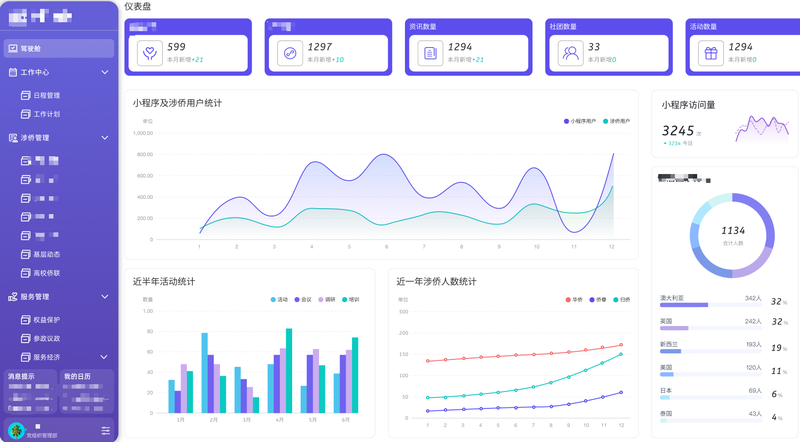Click the gift icon in 活动数量 card
Viewport: 800px width, 442px height.
pyautogui.click(x=711, y=53)
